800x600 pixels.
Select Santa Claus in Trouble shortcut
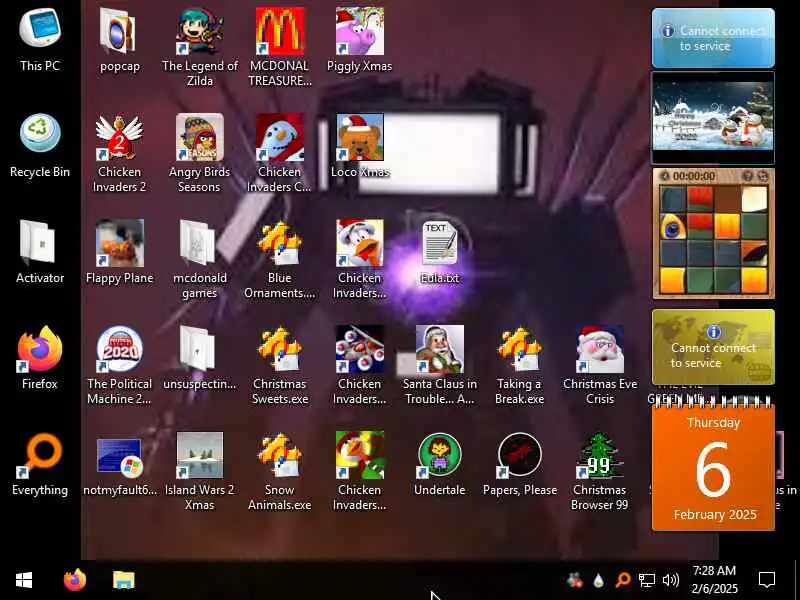(x=440, y=365)
